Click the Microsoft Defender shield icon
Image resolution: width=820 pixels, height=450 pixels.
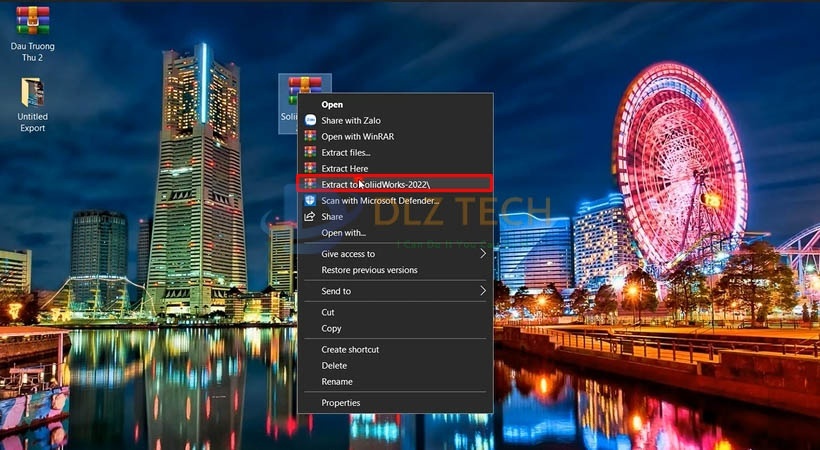[x=311, y=200]
